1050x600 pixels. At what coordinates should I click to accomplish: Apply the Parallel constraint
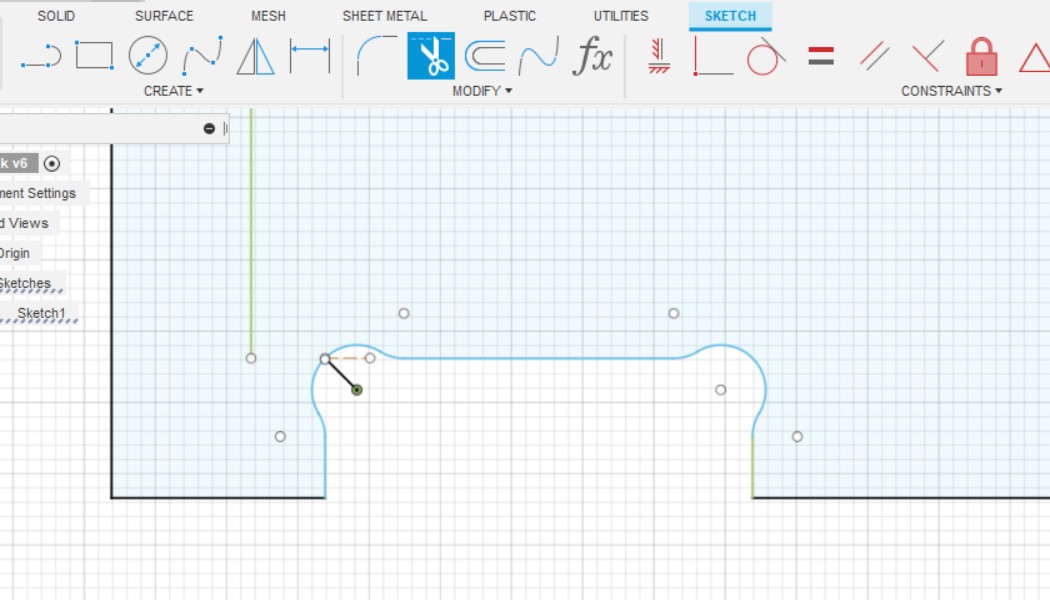(875, 56)
